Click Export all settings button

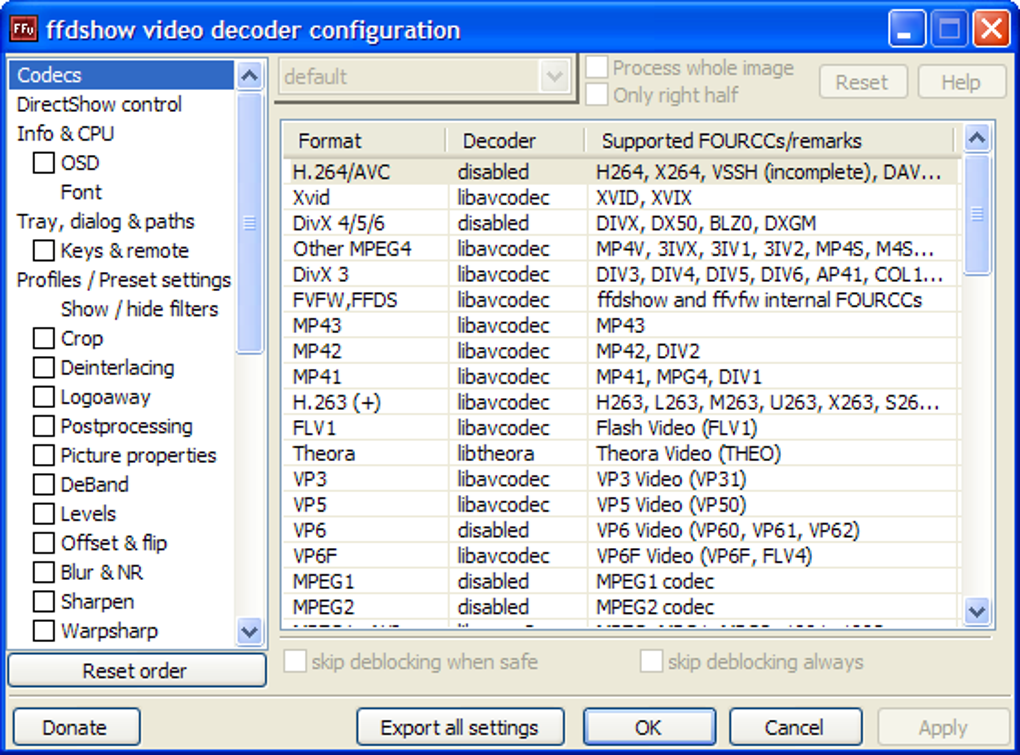460,727
